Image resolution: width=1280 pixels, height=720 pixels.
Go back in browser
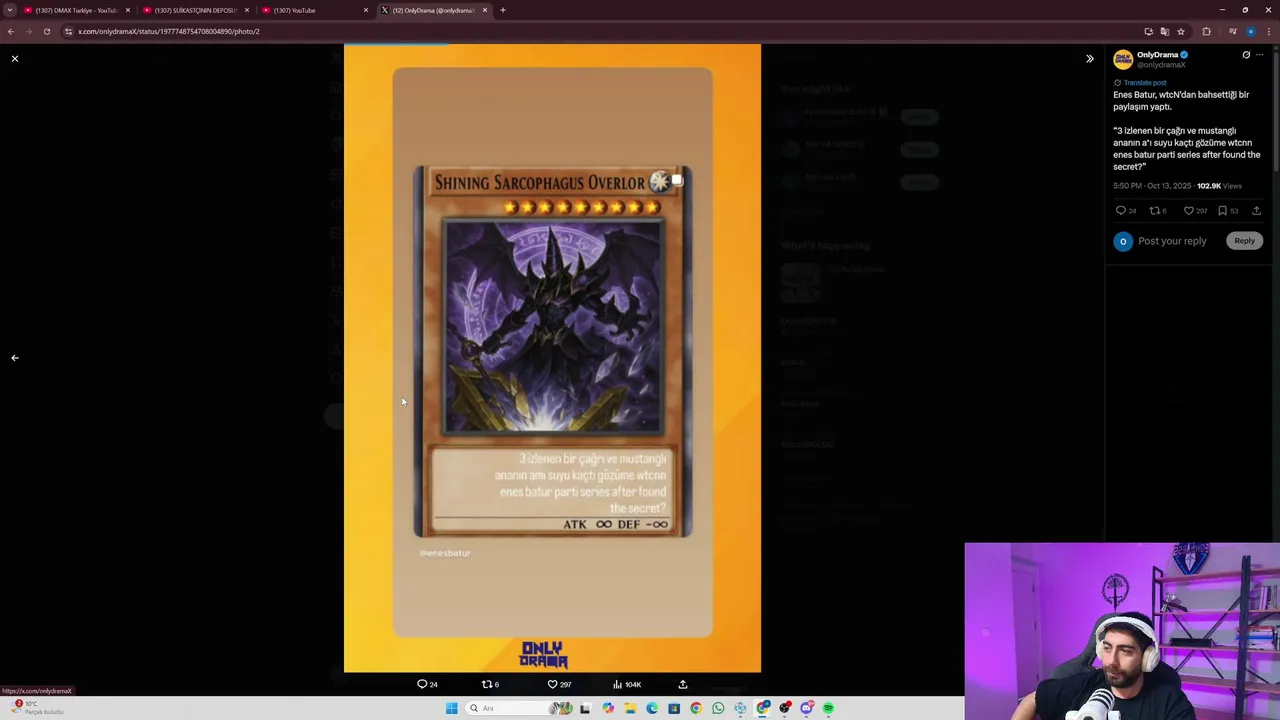pyautogui.click(x=11, y=31)
